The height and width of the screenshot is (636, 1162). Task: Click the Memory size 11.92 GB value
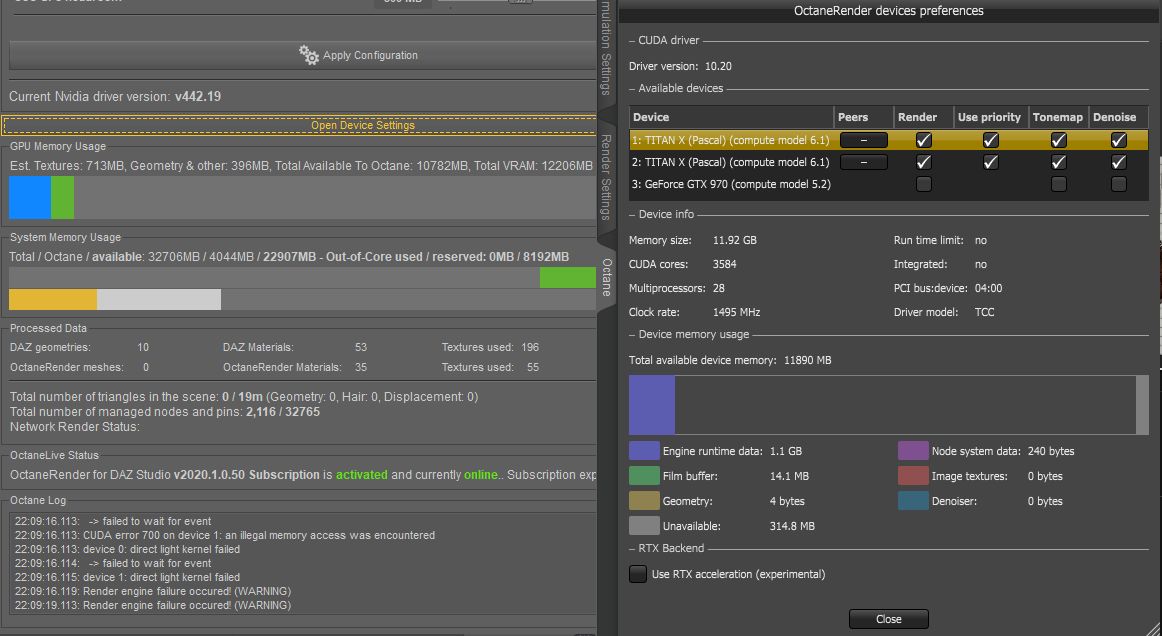point(734,240)
